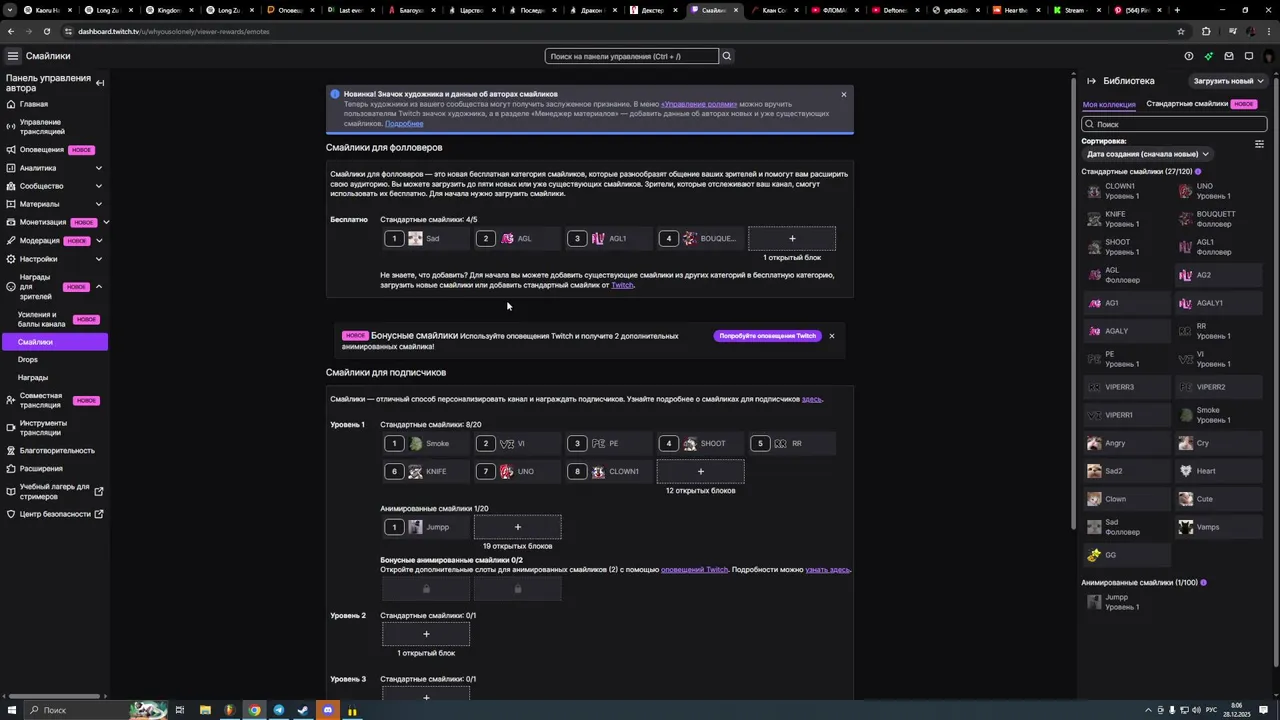The width and height of the screenshot is (1280, 720).
Task: Follow the Подробнее link in the banner
Action: point(404,124)
